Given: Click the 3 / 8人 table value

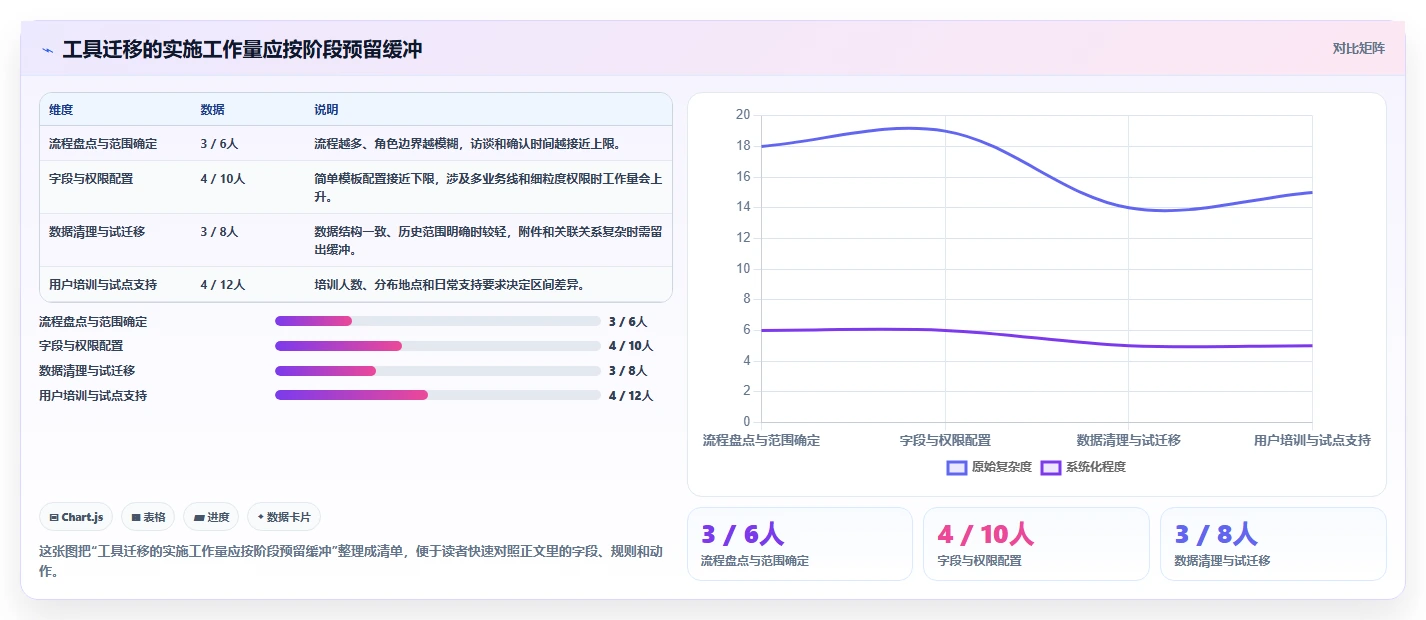Looking at the screenshot, I should [219, 232].
